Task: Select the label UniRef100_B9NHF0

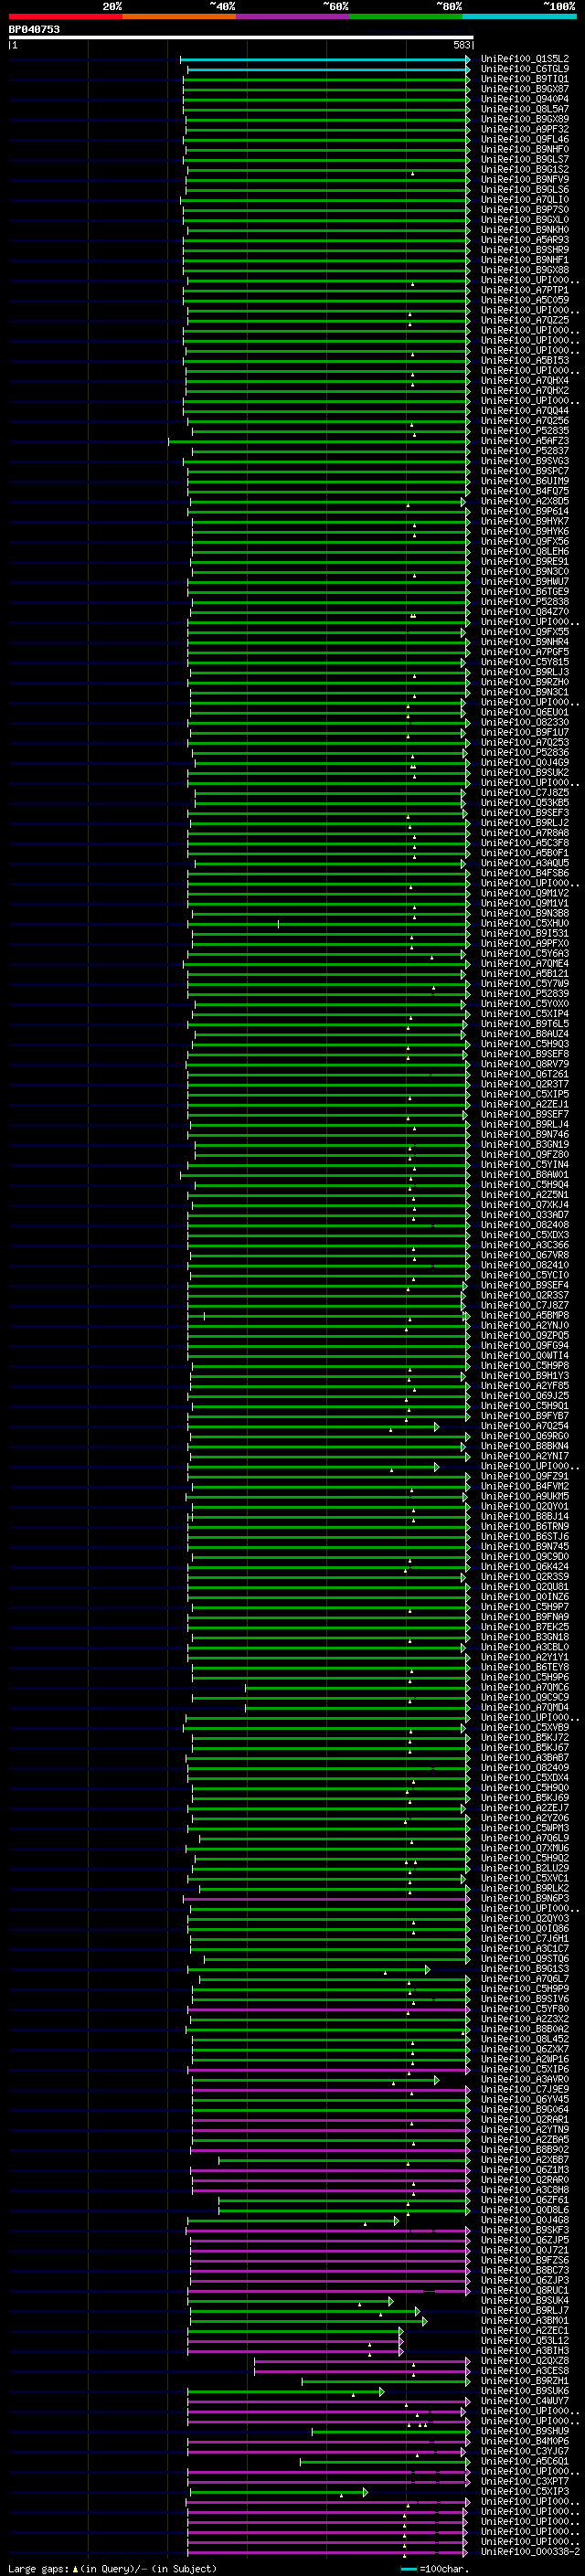Action: pyautogui.click(x=525, y=149)
